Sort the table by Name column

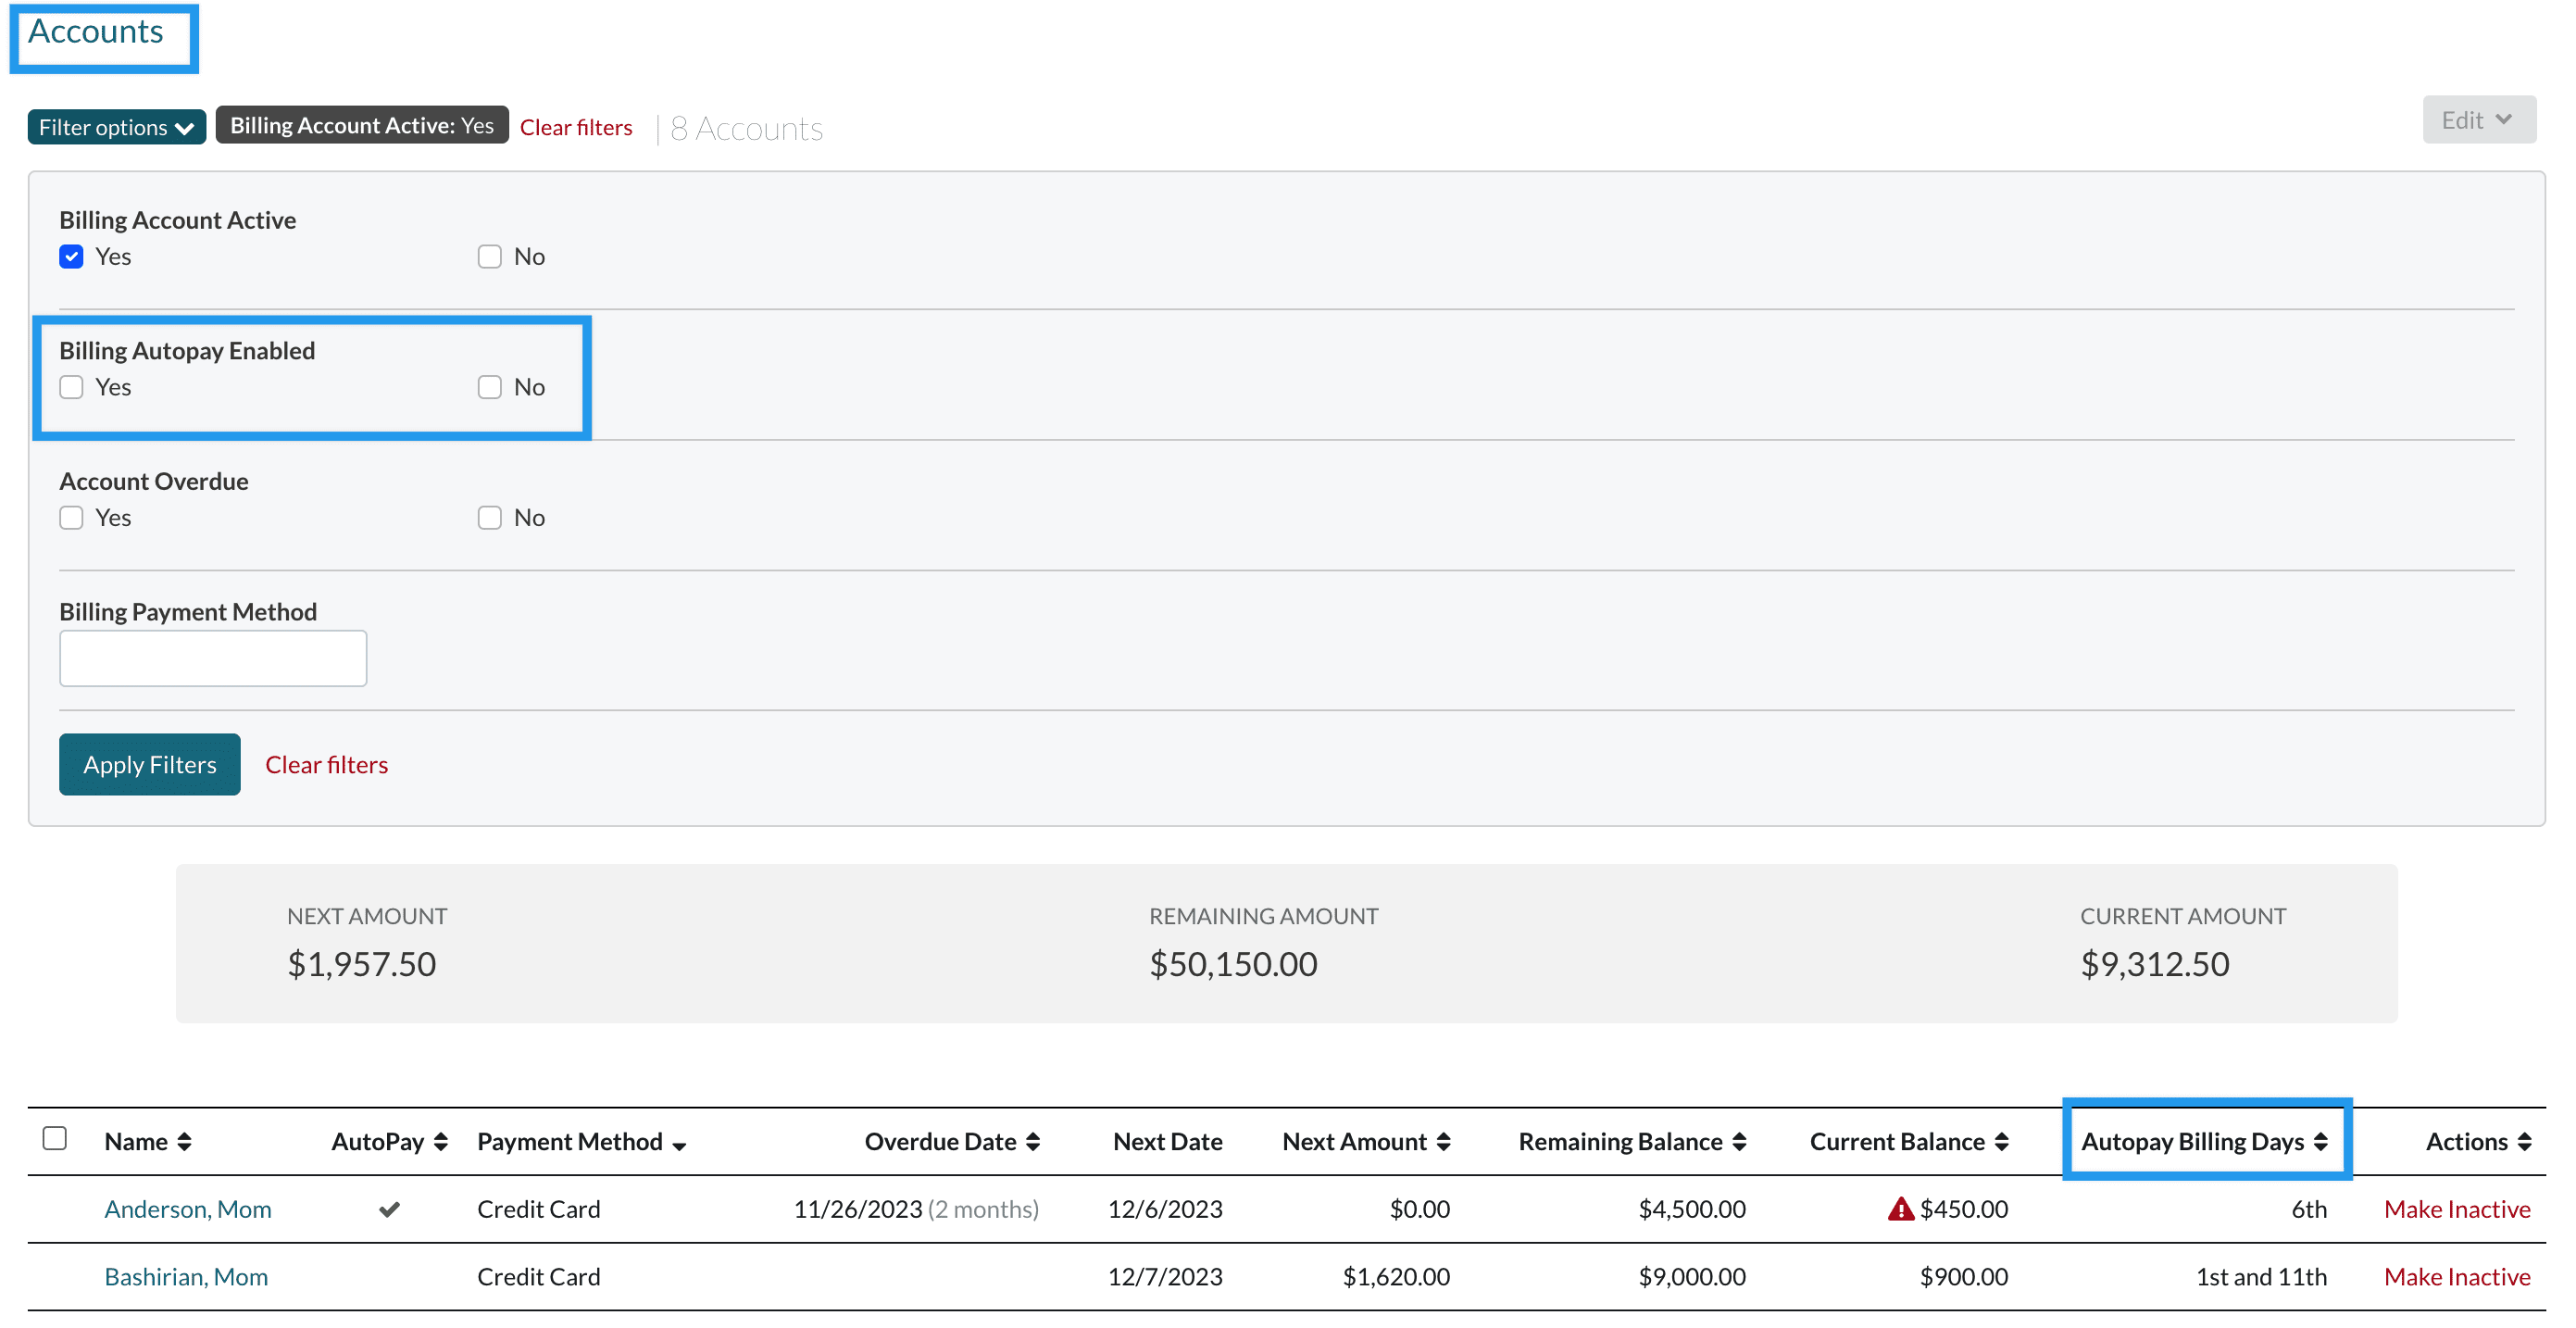(x=183, y=1141)
